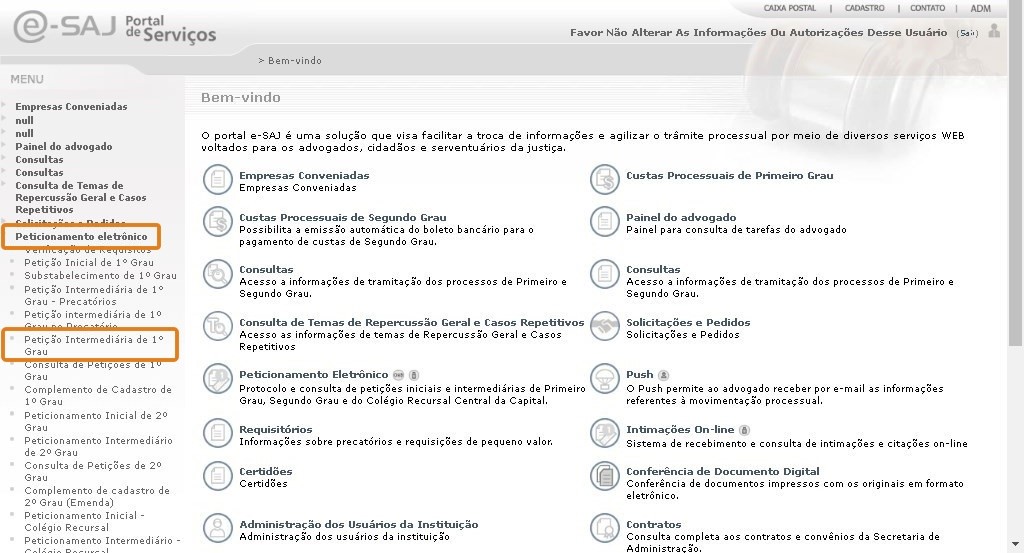Click Peticionamento Eletrônico heading link
The width and height of the screenshot is (1024, 553).
pyautogui.click(x=313, y=375)
